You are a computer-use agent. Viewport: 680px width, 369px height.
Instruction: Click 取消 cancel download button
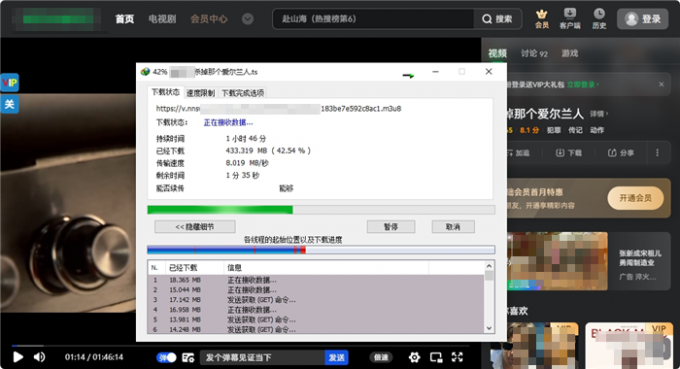click(453, 227)
